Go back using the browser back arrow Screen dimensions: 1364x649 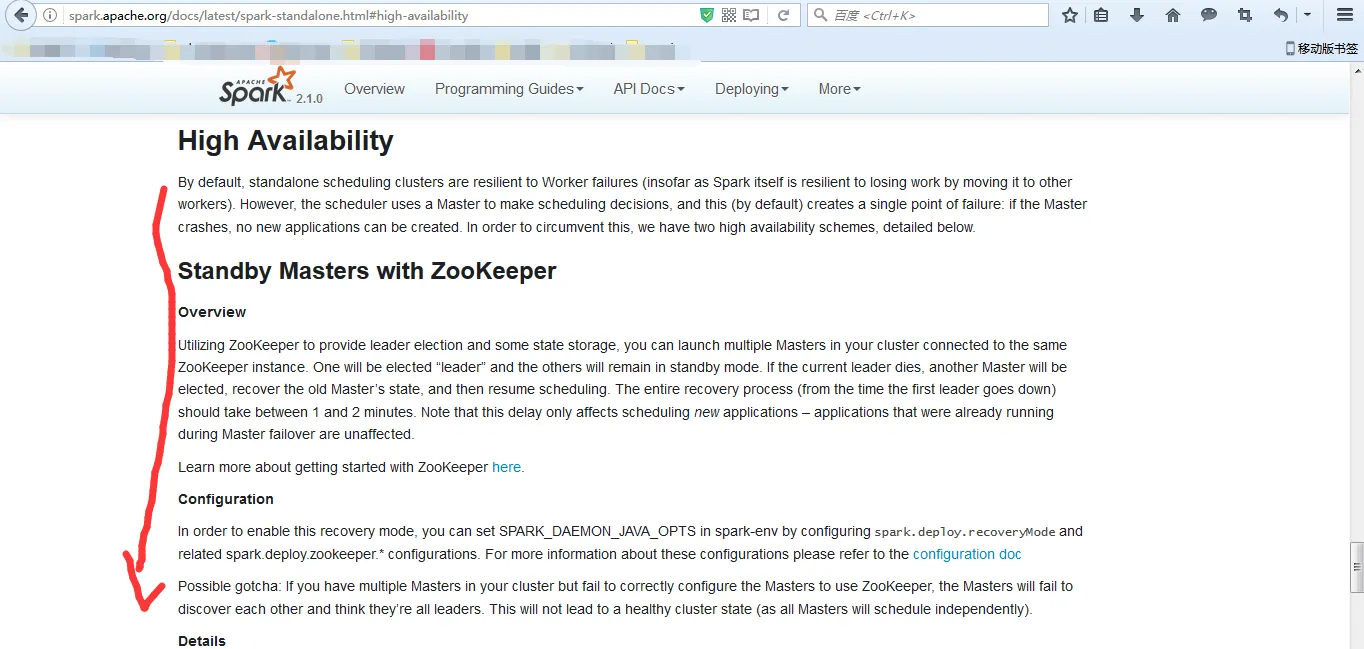[20, 15]
